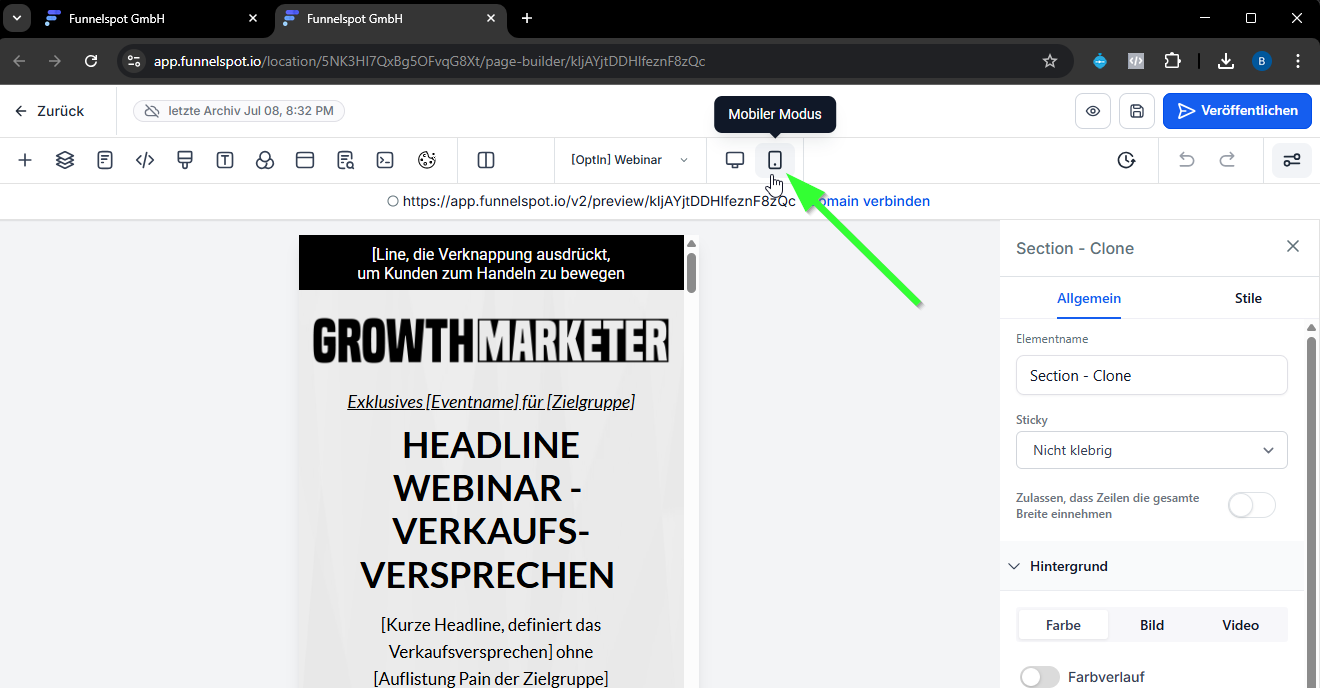The image size is (1320, 688).
Task: Click the save floppy disk icon
Action: coord(1137,111)
